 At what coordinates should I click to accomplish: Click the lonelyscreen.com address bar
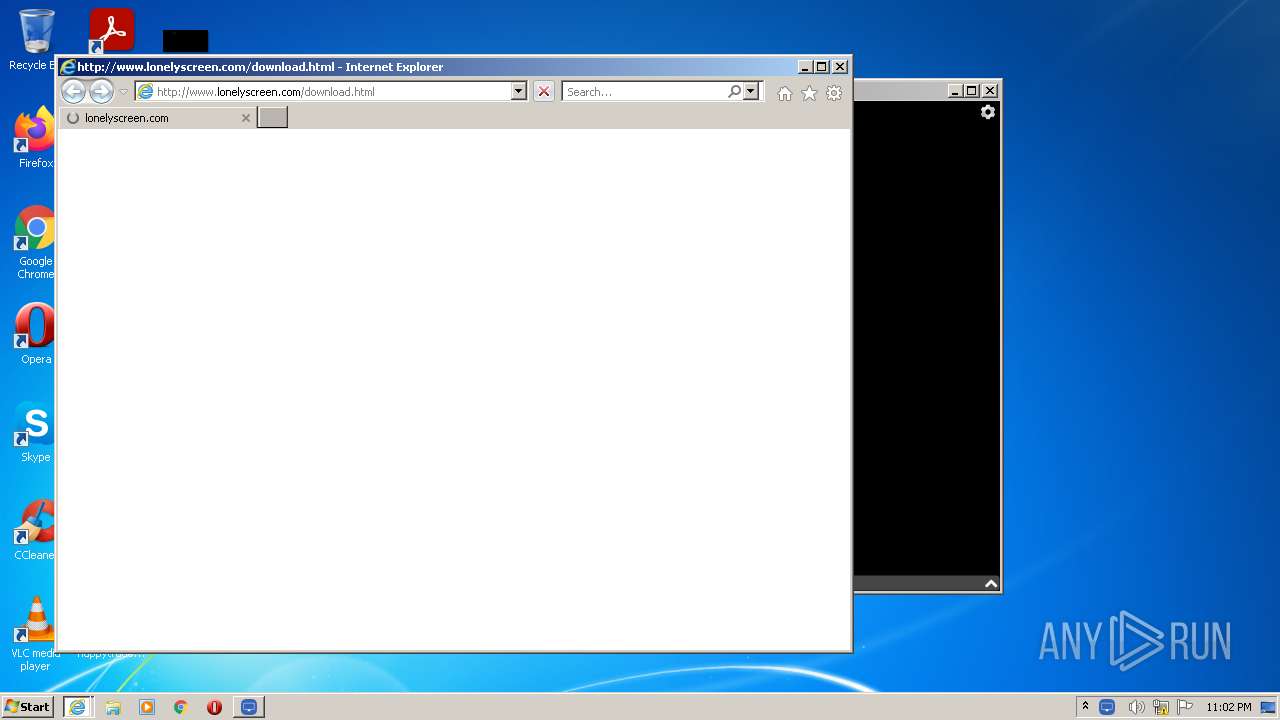[323, 91]
